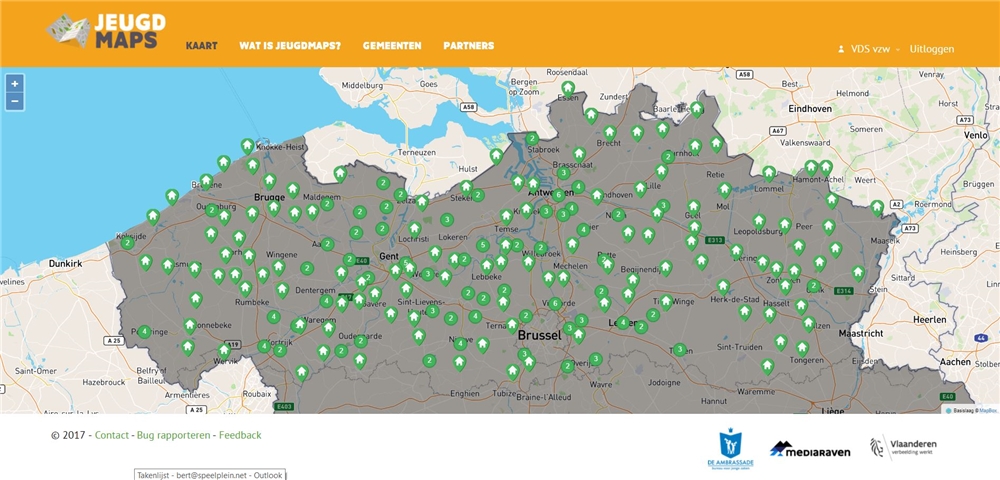Open the Feedback footer link
The image size is (1000, 480).
pyautogui.click(x=240, y=435)
